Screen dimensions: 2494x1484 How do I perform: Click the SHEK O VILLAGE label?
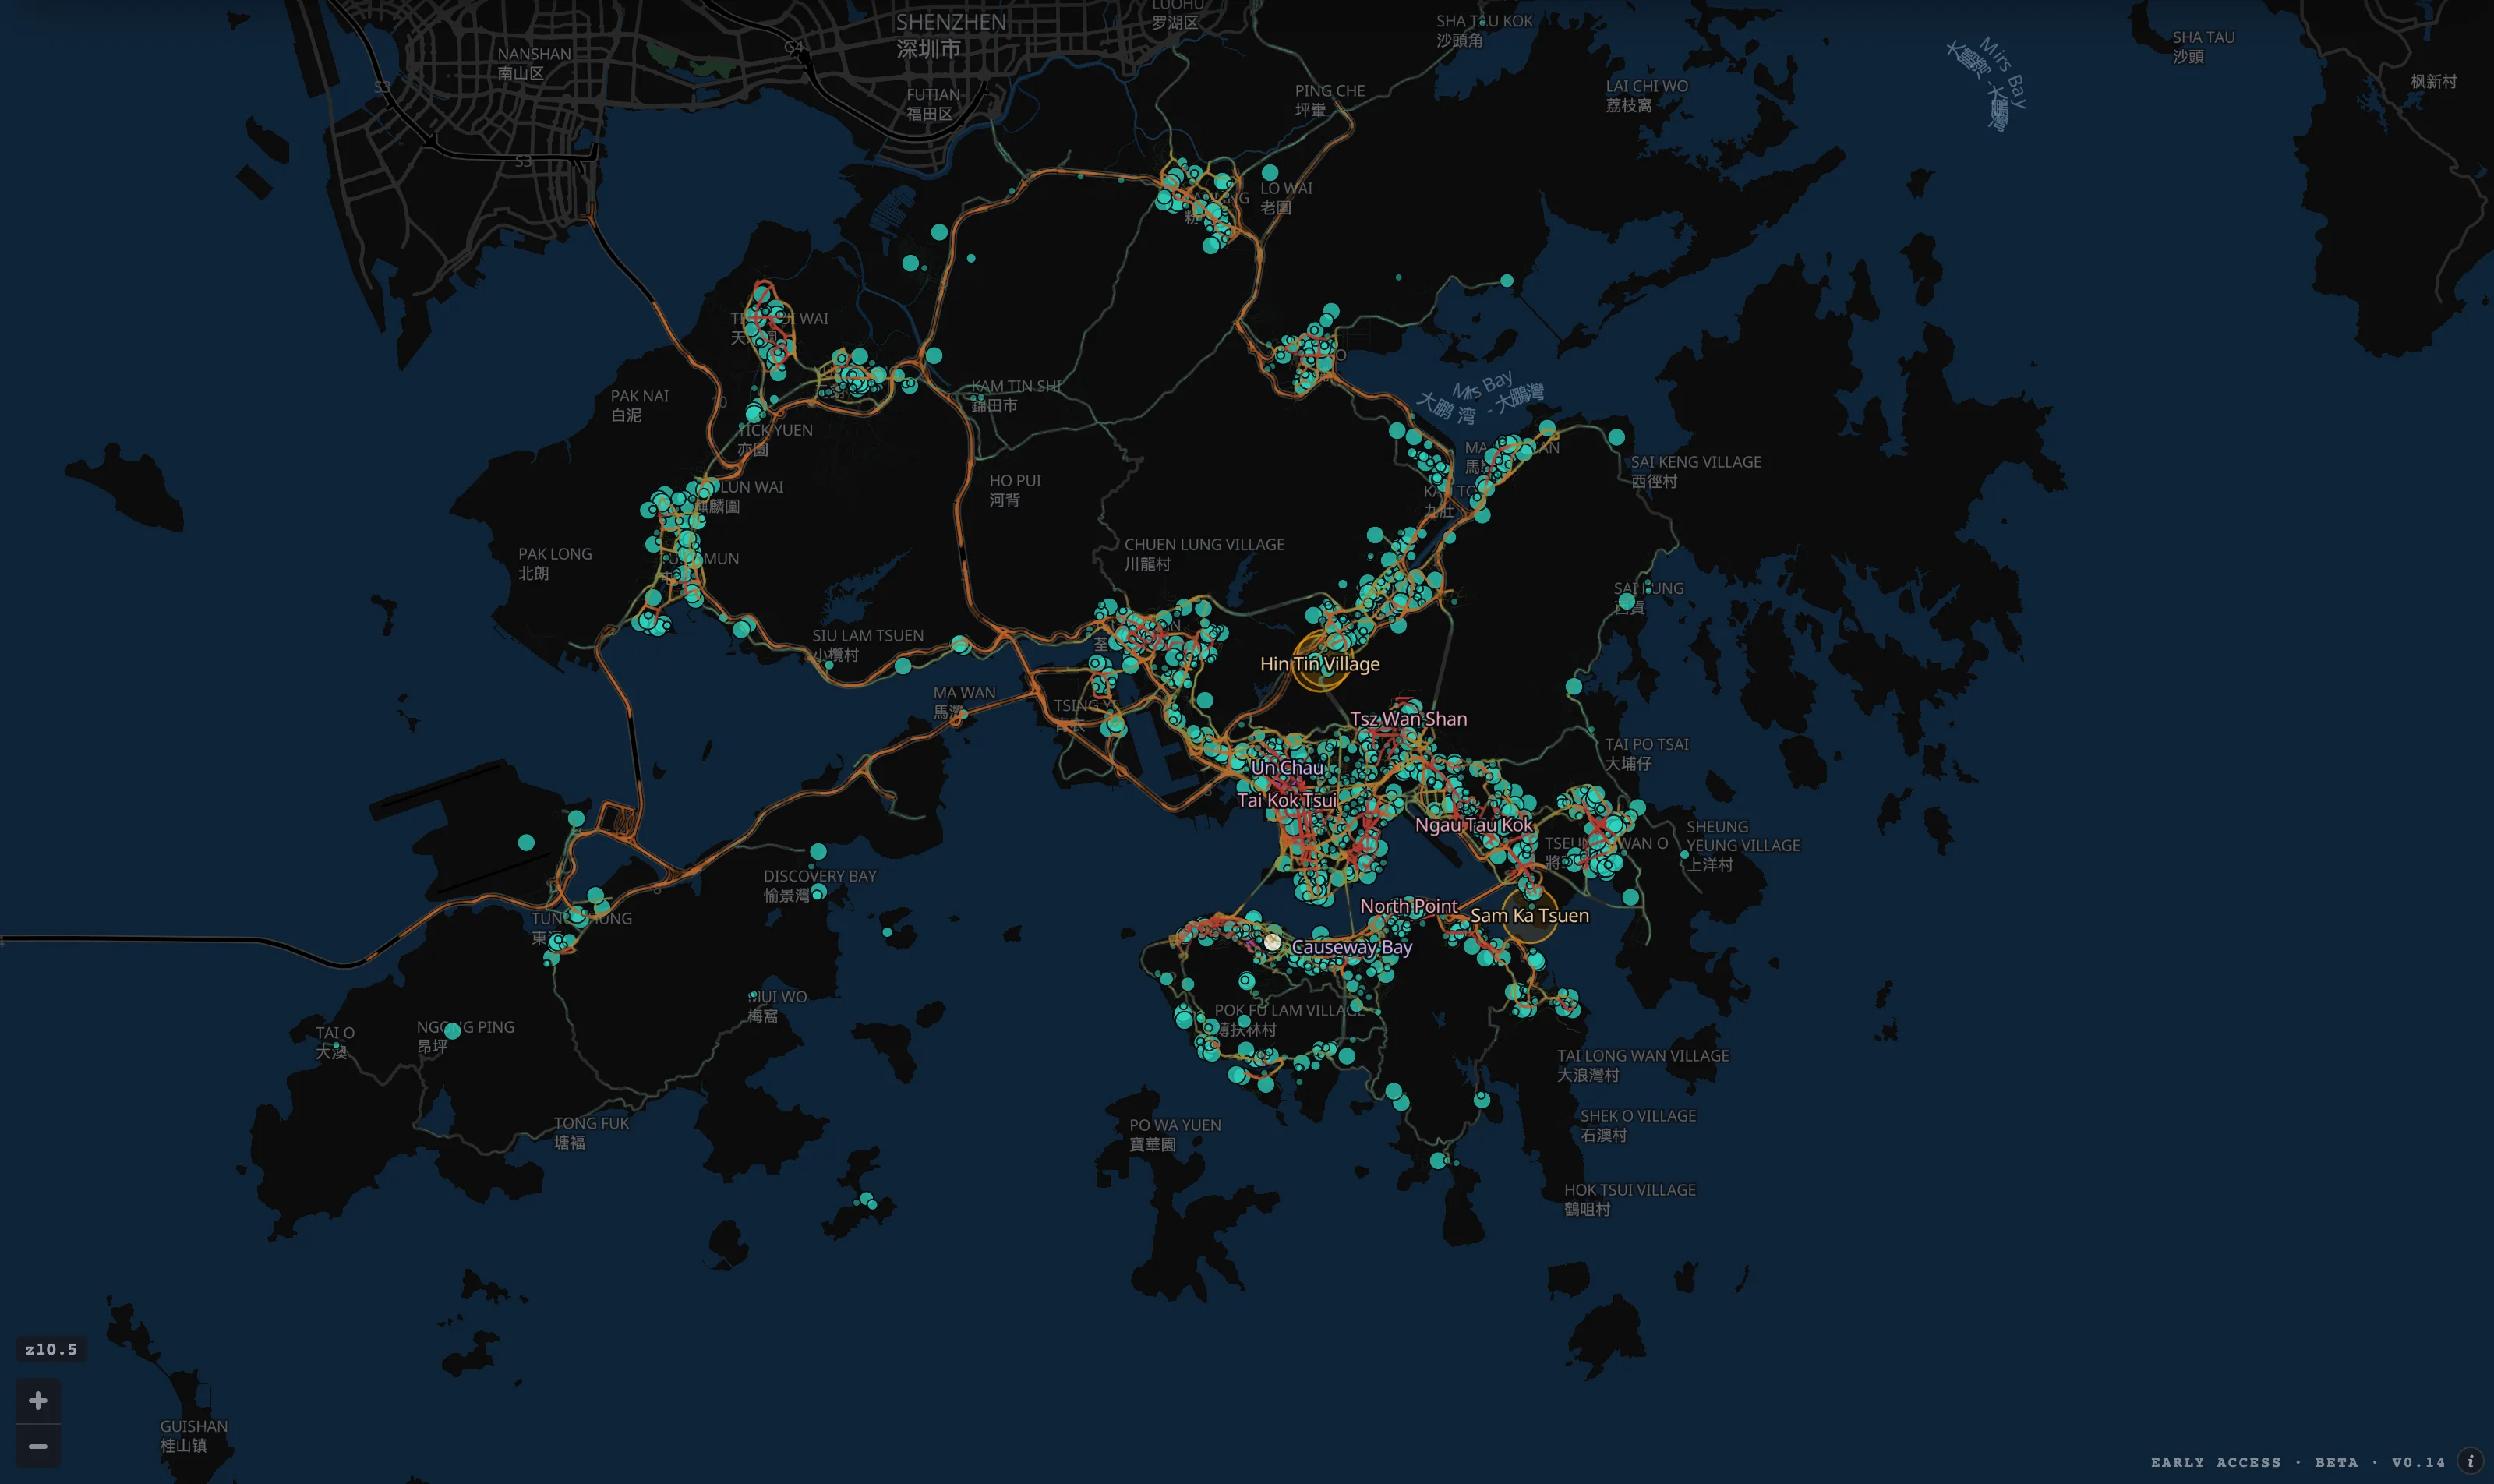click(1638, 1125)
